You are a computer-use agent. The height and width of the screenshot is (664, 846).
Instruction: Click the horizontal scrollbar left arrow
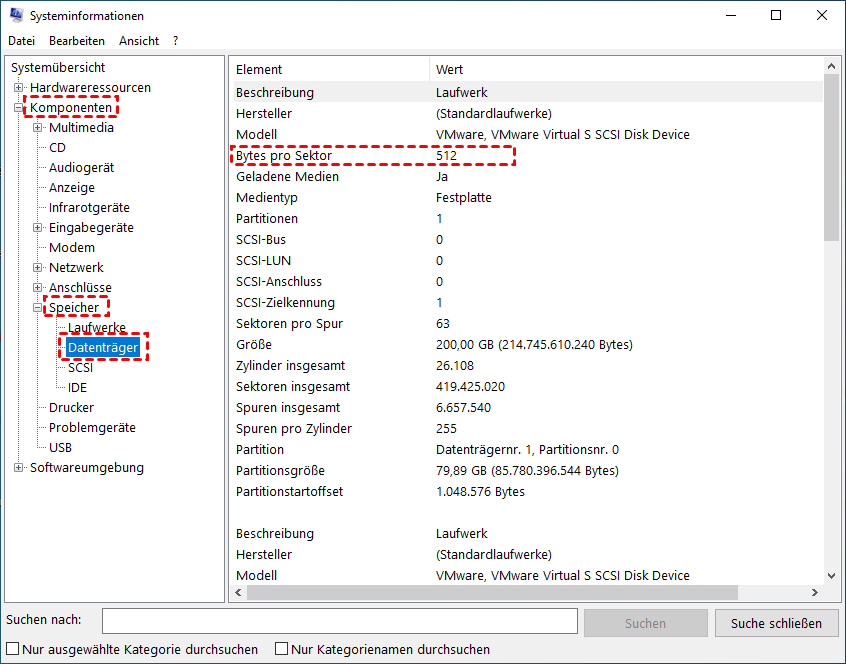(x=238, y=592)
